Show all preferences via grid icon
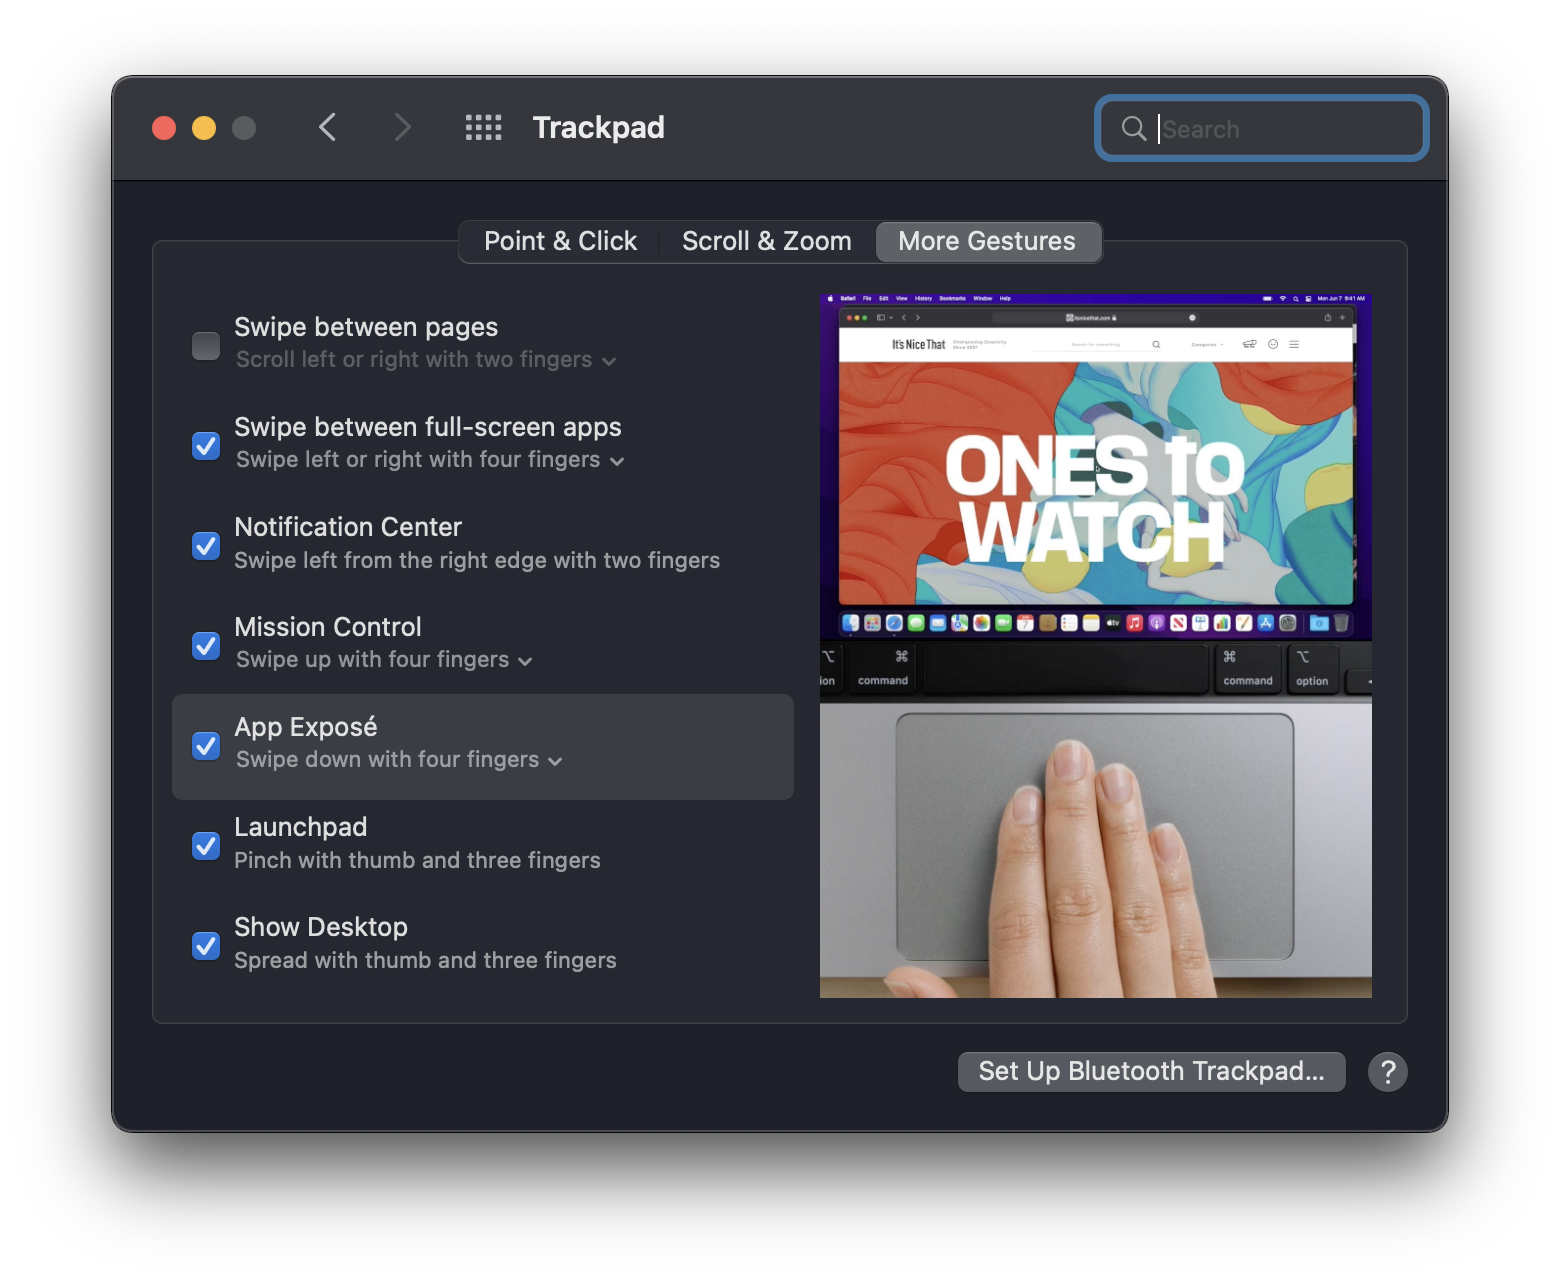The height and width of the screenshot is (1280, 1560). (x=483, y=128)
